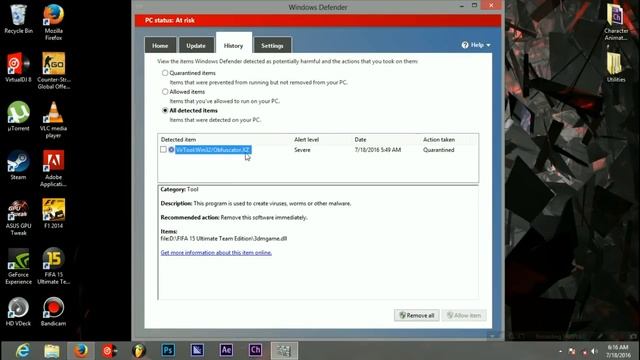Open VLC media player desktop icon

tap(53, 120)
